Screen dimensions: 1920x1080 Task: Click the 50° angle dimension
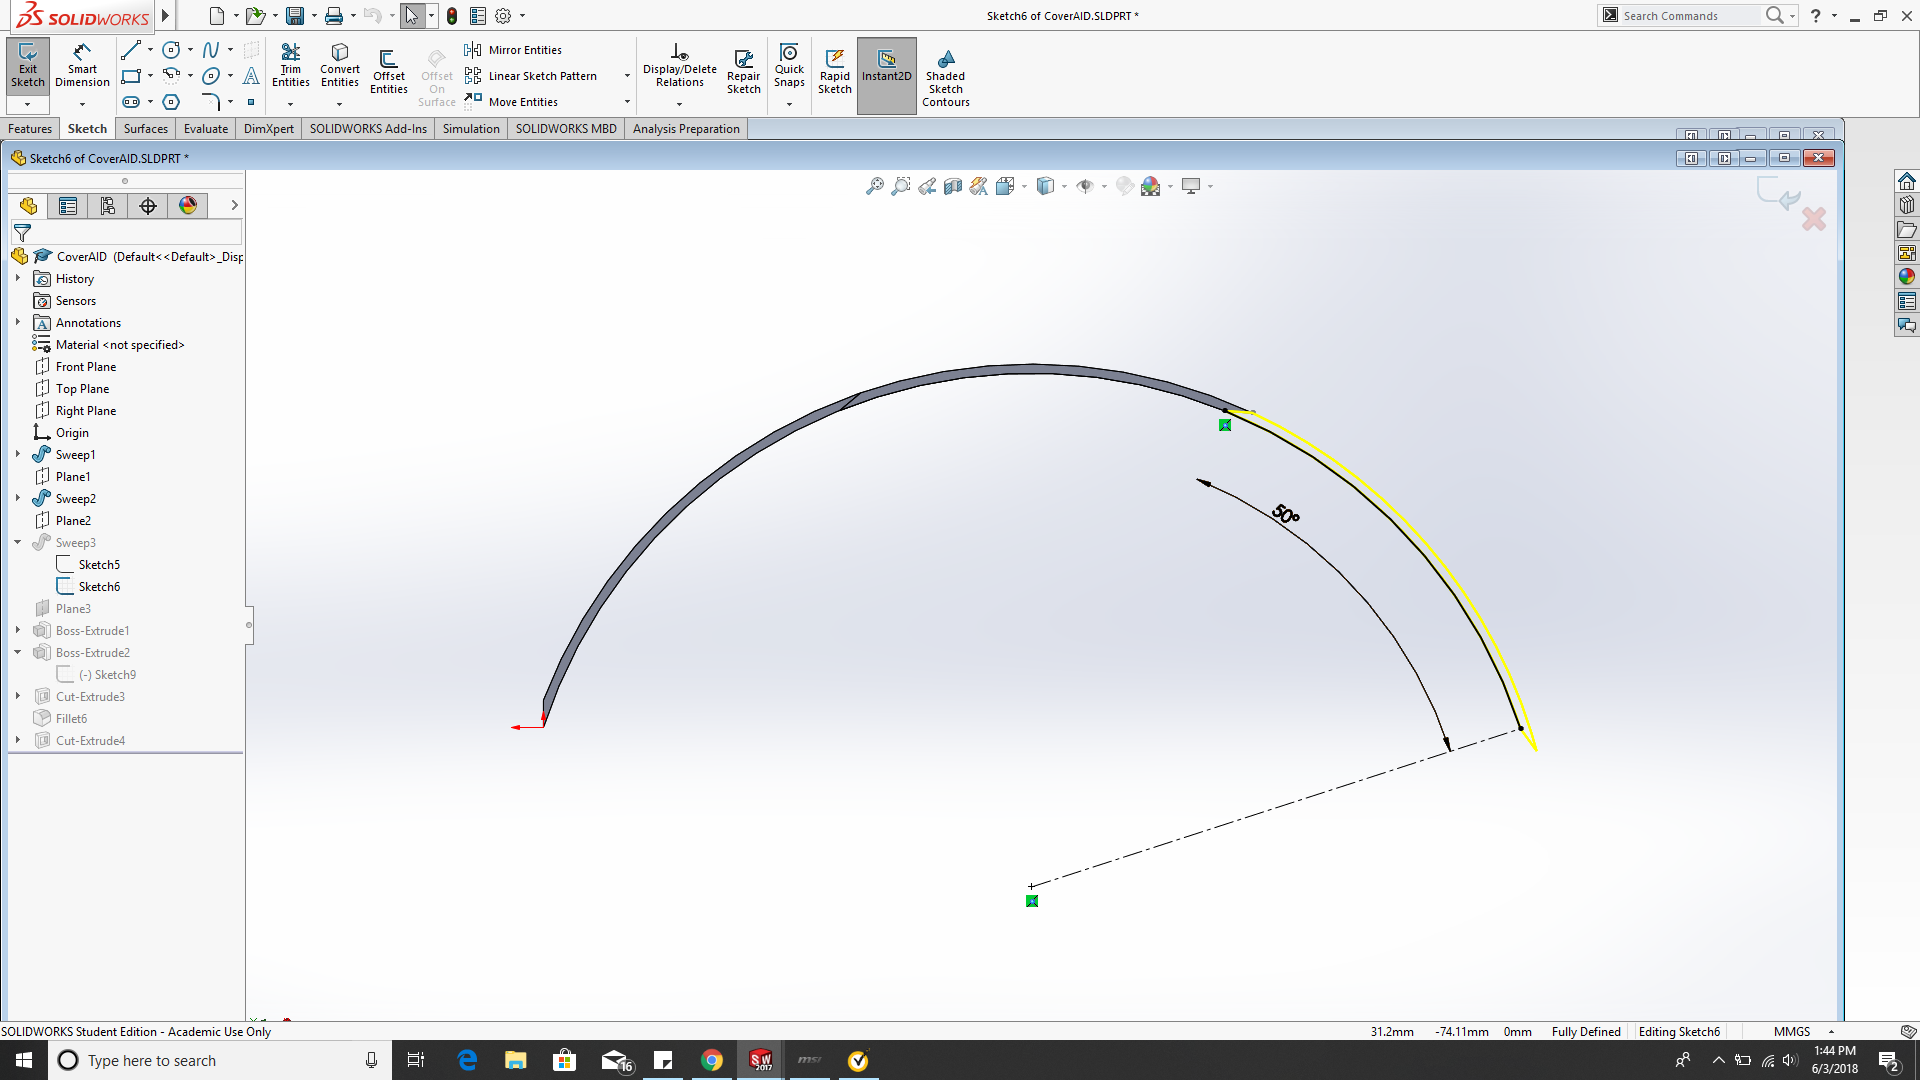1286,514
